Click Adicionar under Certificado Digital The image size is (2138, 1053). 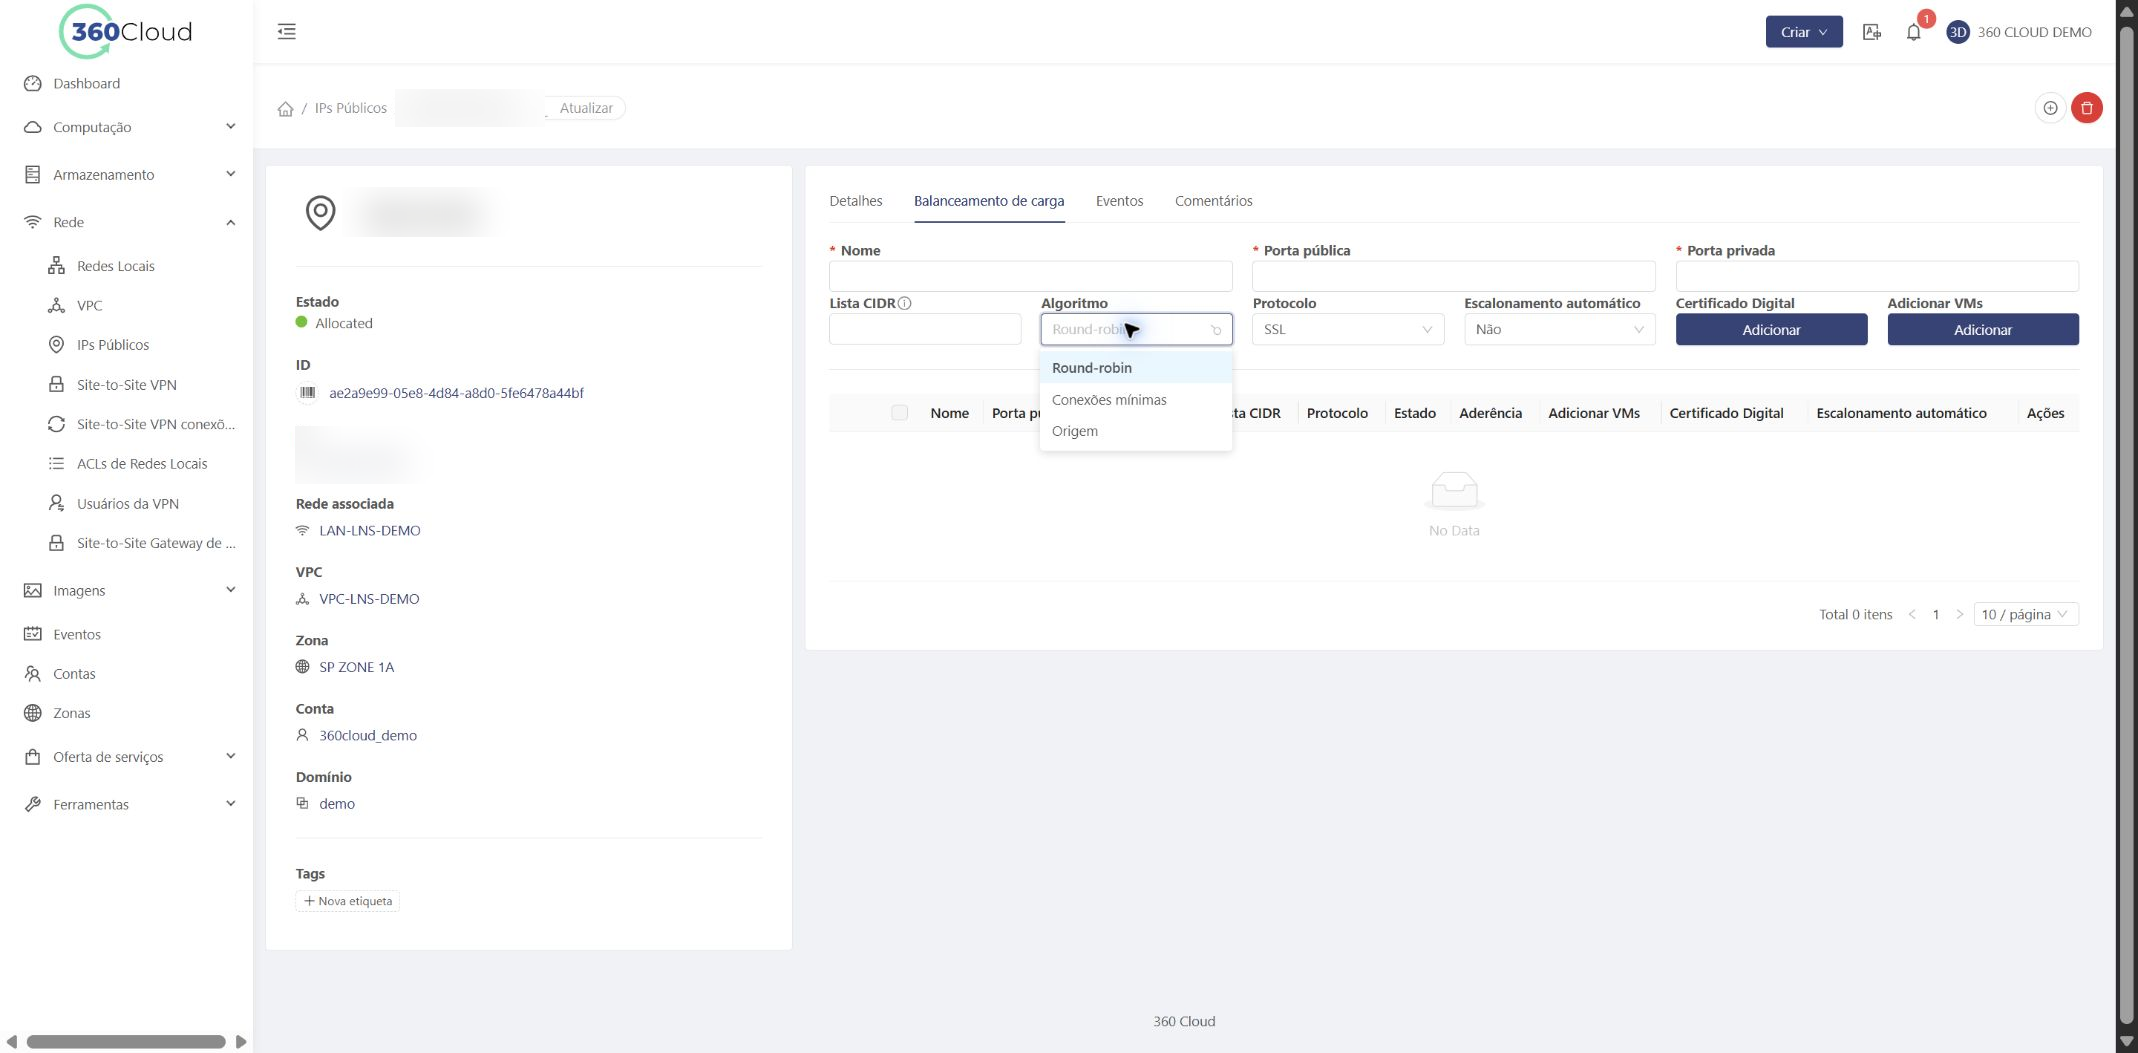coord(1771,330)
